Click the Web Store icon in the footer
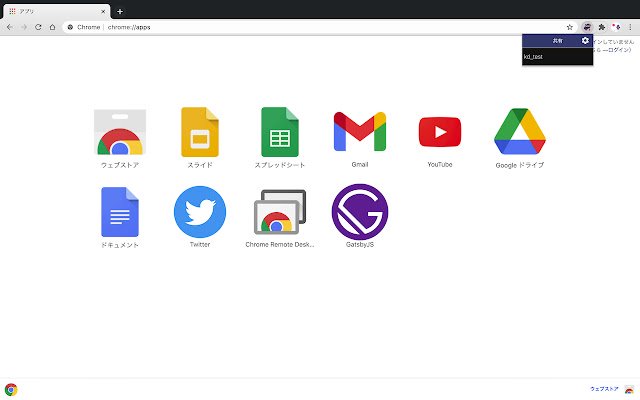This screenshot has width=640, height=400. [x=629, y=389]
